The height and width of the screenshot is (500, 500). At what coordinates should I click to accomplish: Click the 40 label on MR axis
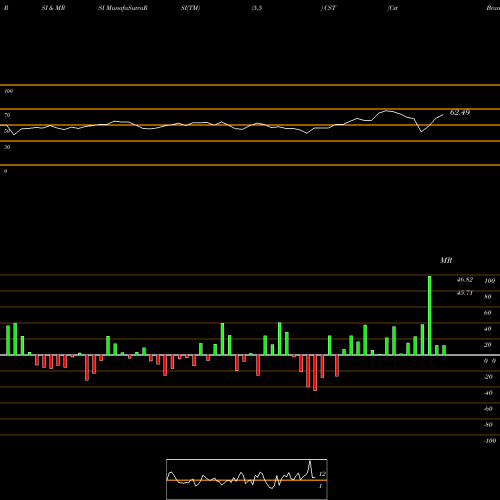[x=488, y=329]
